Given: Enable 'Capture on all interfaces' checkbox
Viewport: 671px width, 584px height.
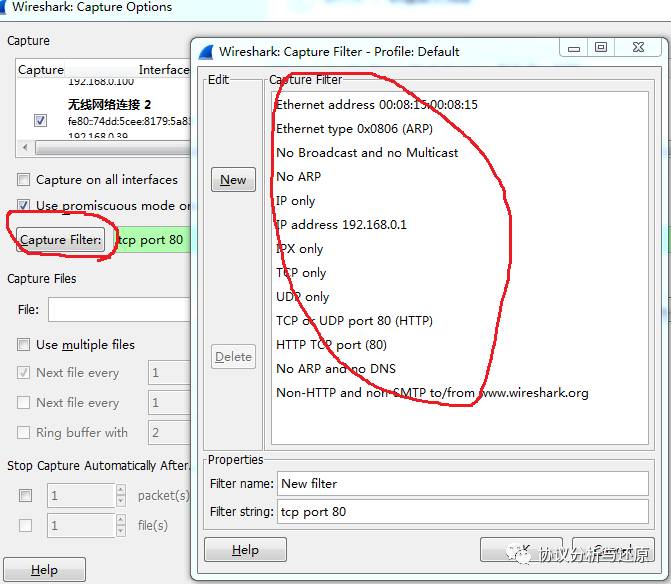Looking at the screenshot, I should click(x=24, y=179).
